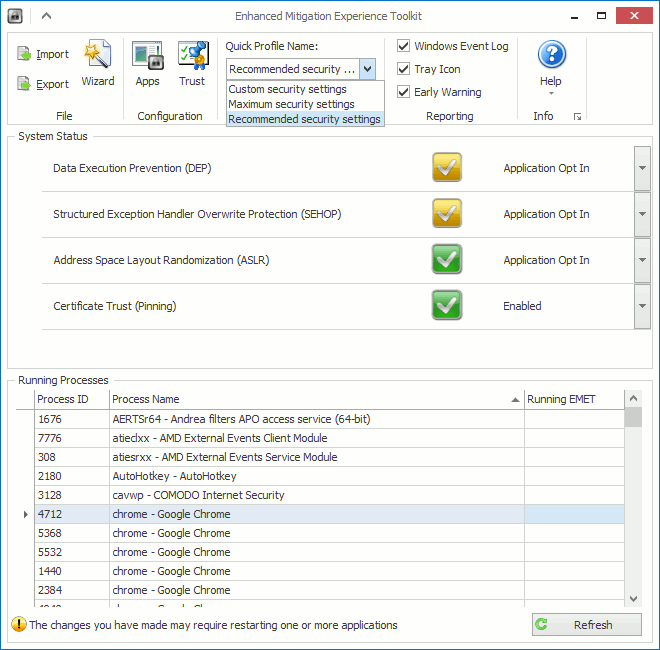Click the Import file icon
The width and height of the screenshot is (660, 650).
click(24, 54)
